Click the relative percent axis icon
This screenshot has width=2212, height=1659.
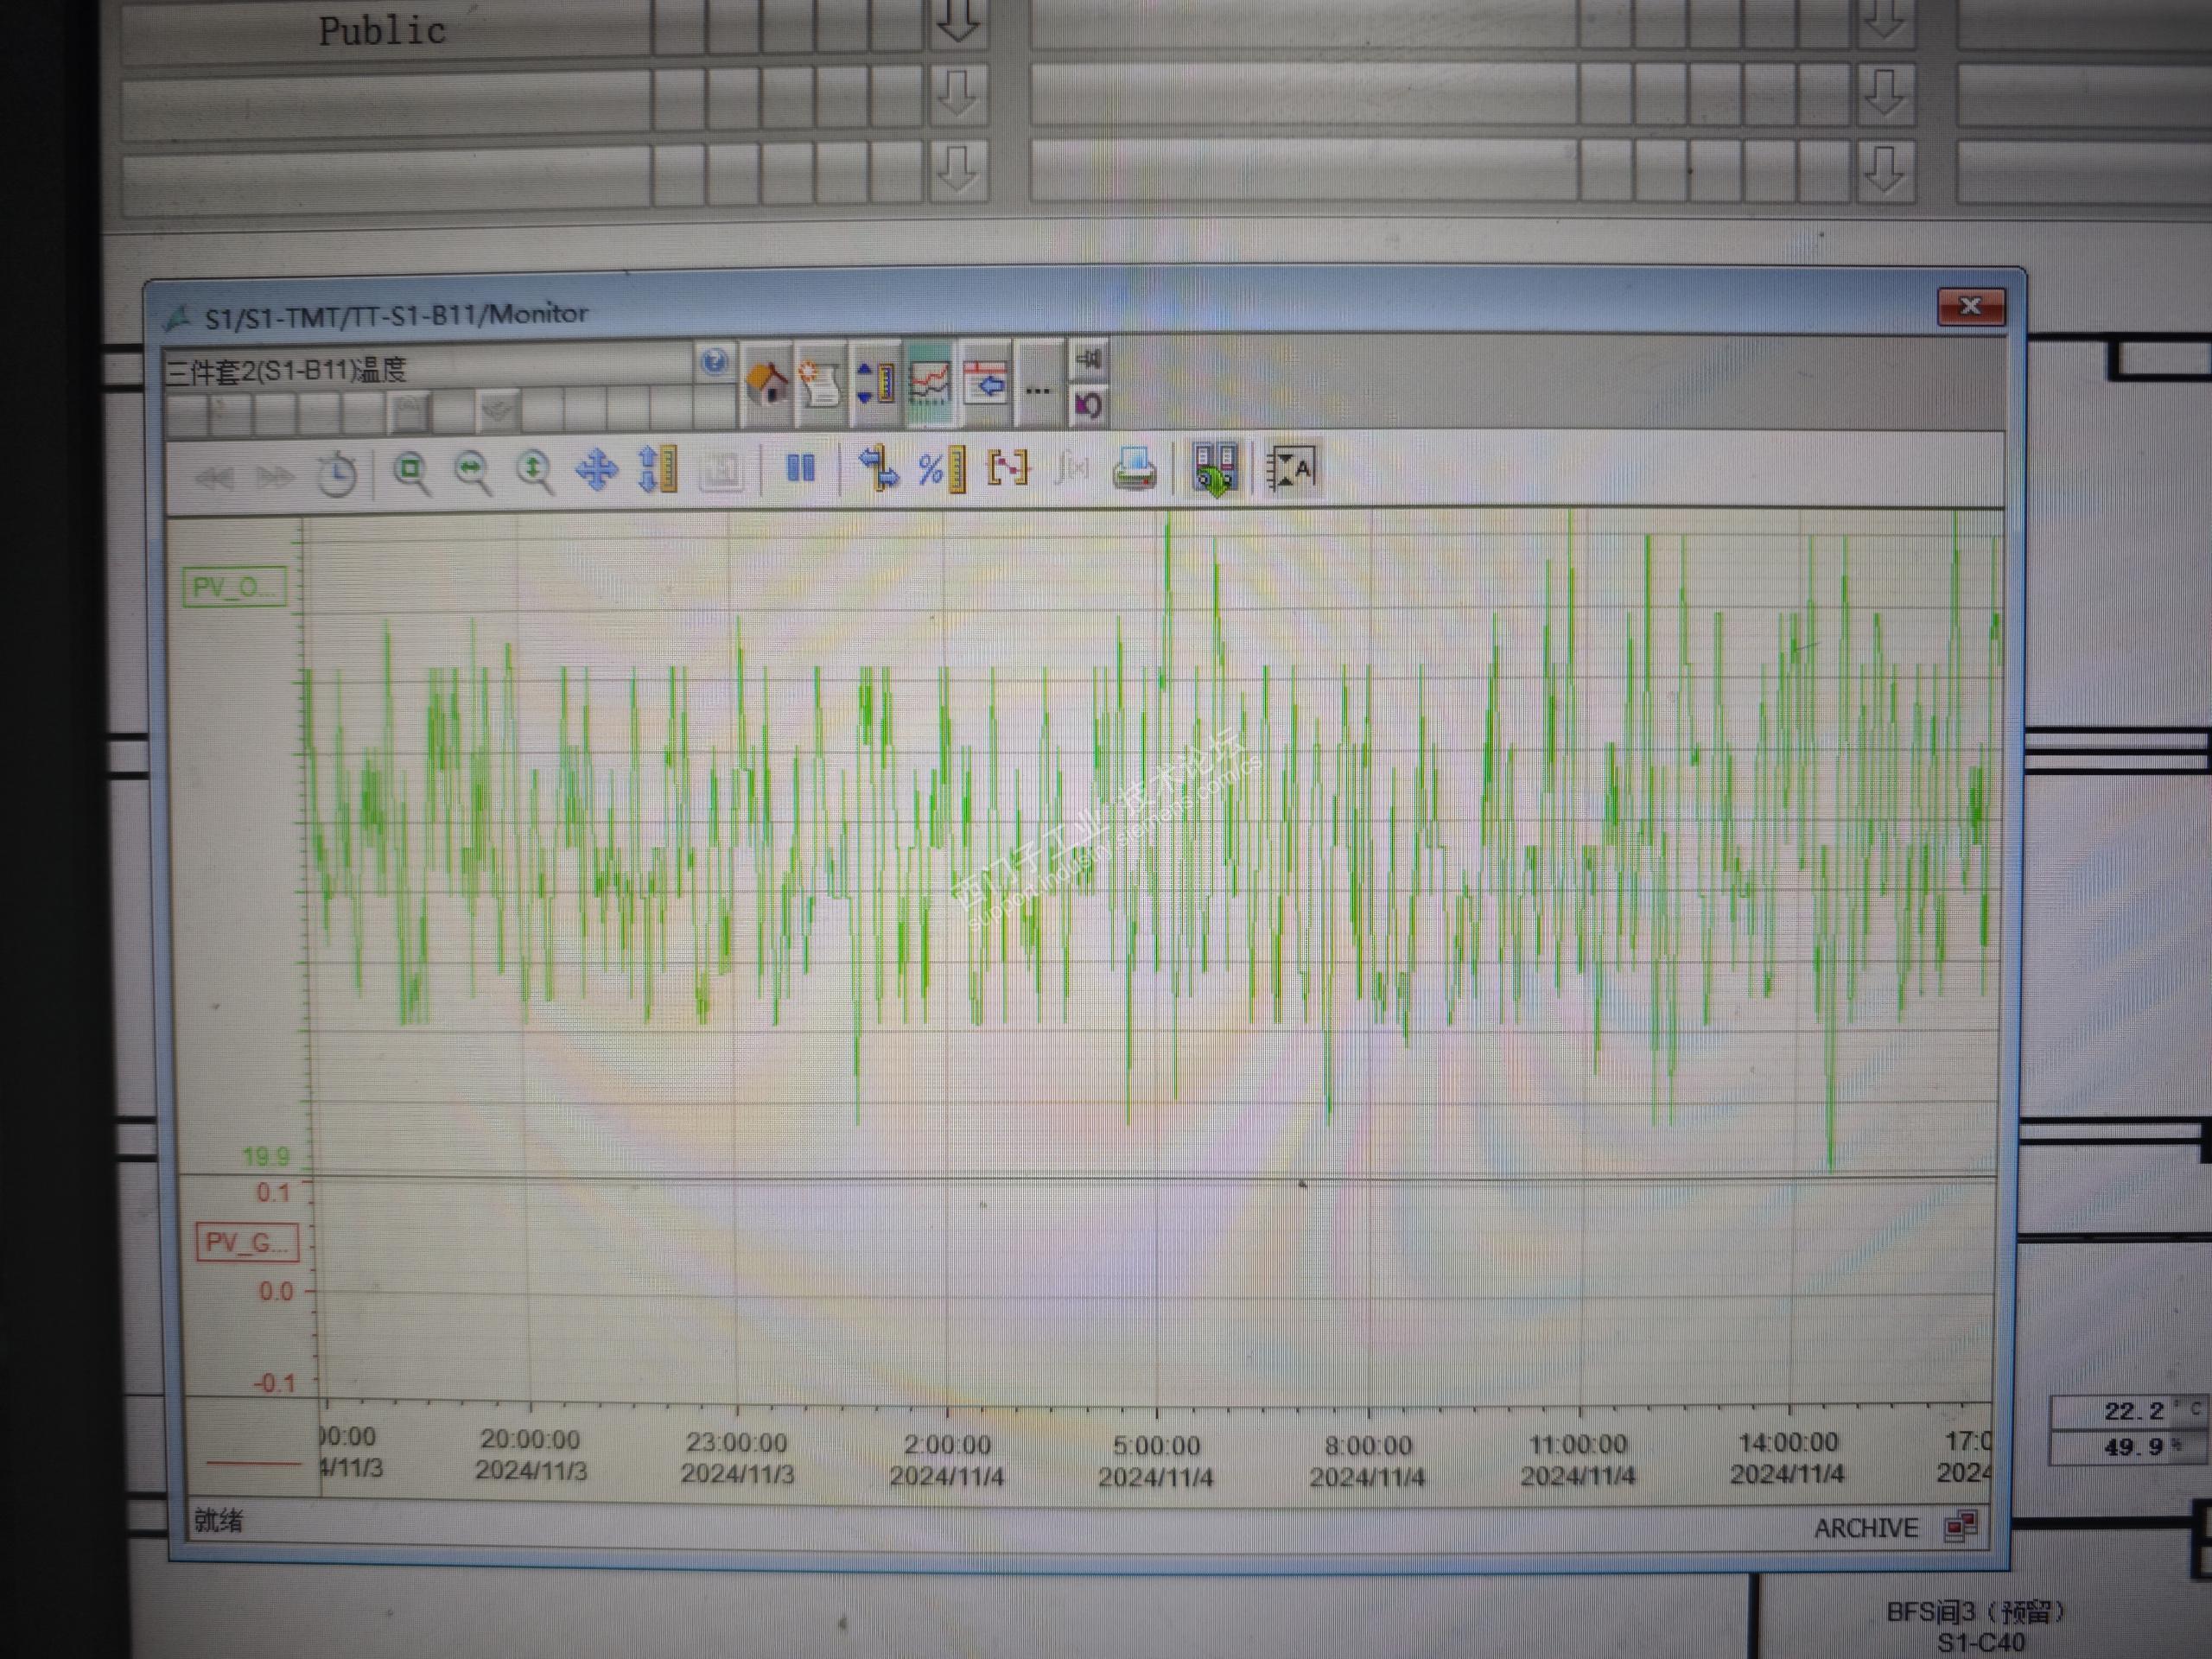(x=940, y=469)
